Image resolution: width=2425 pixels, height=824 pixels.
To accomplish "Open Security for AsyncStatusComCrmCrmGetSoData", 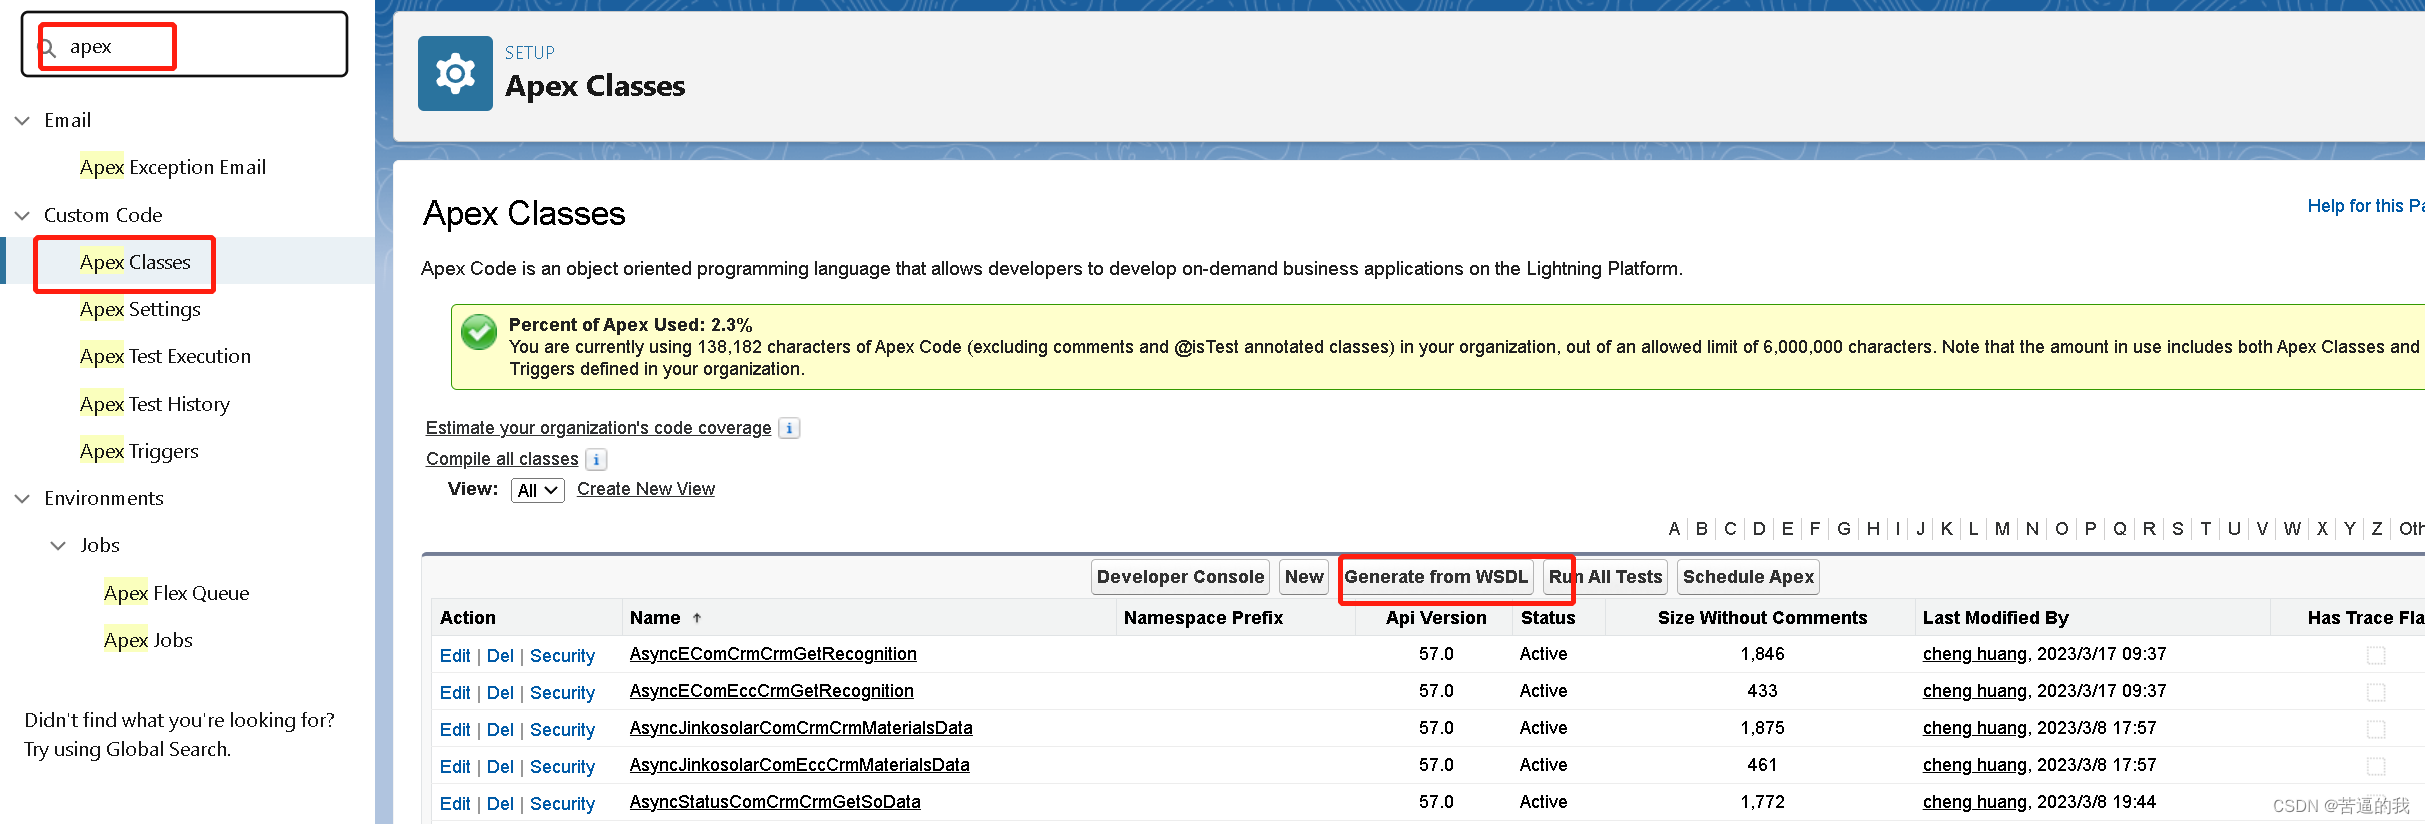I will [562, 804].
